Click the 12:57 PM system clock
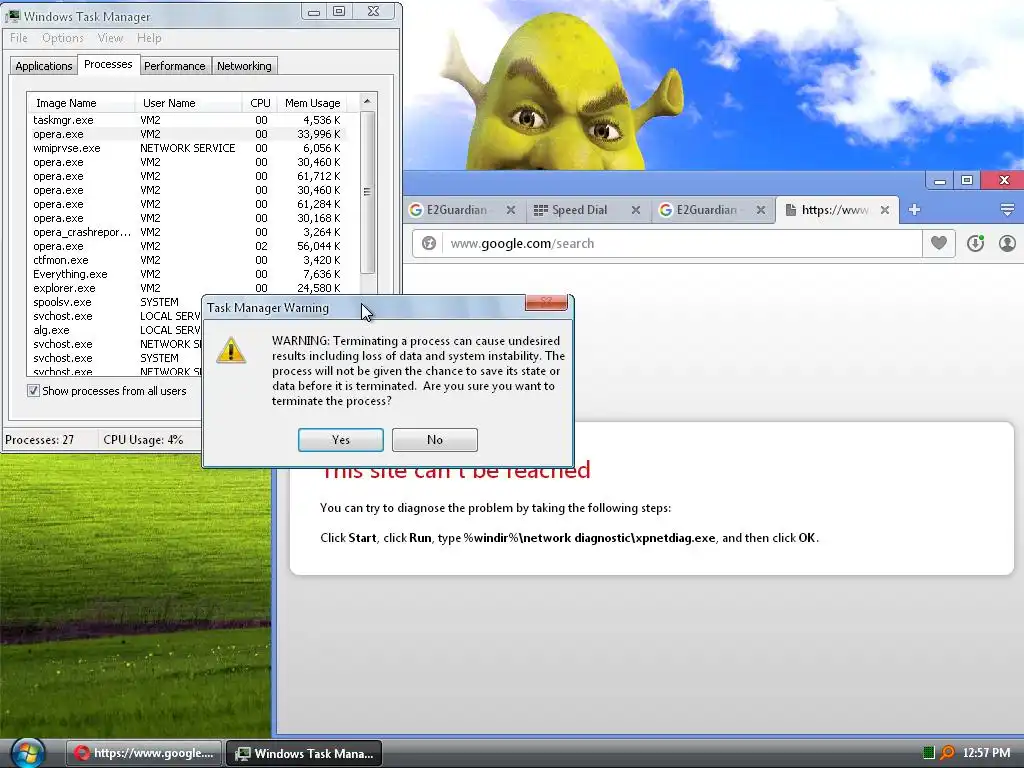This screenshot has width=1024, height=768. 986,753
